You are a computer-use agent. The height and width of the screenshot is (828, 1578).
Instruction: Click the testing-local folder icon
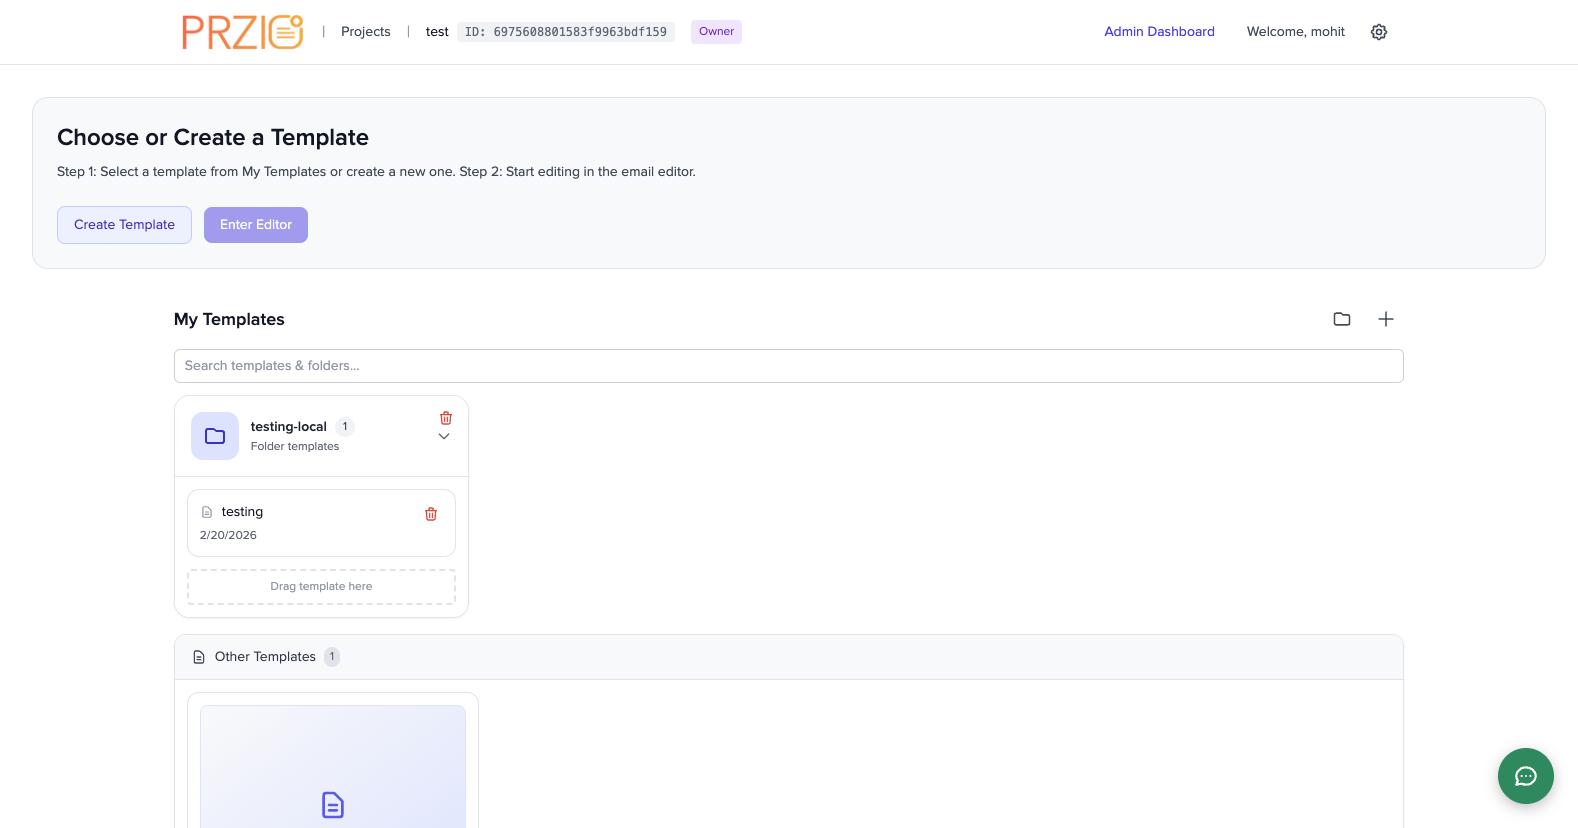215,436
